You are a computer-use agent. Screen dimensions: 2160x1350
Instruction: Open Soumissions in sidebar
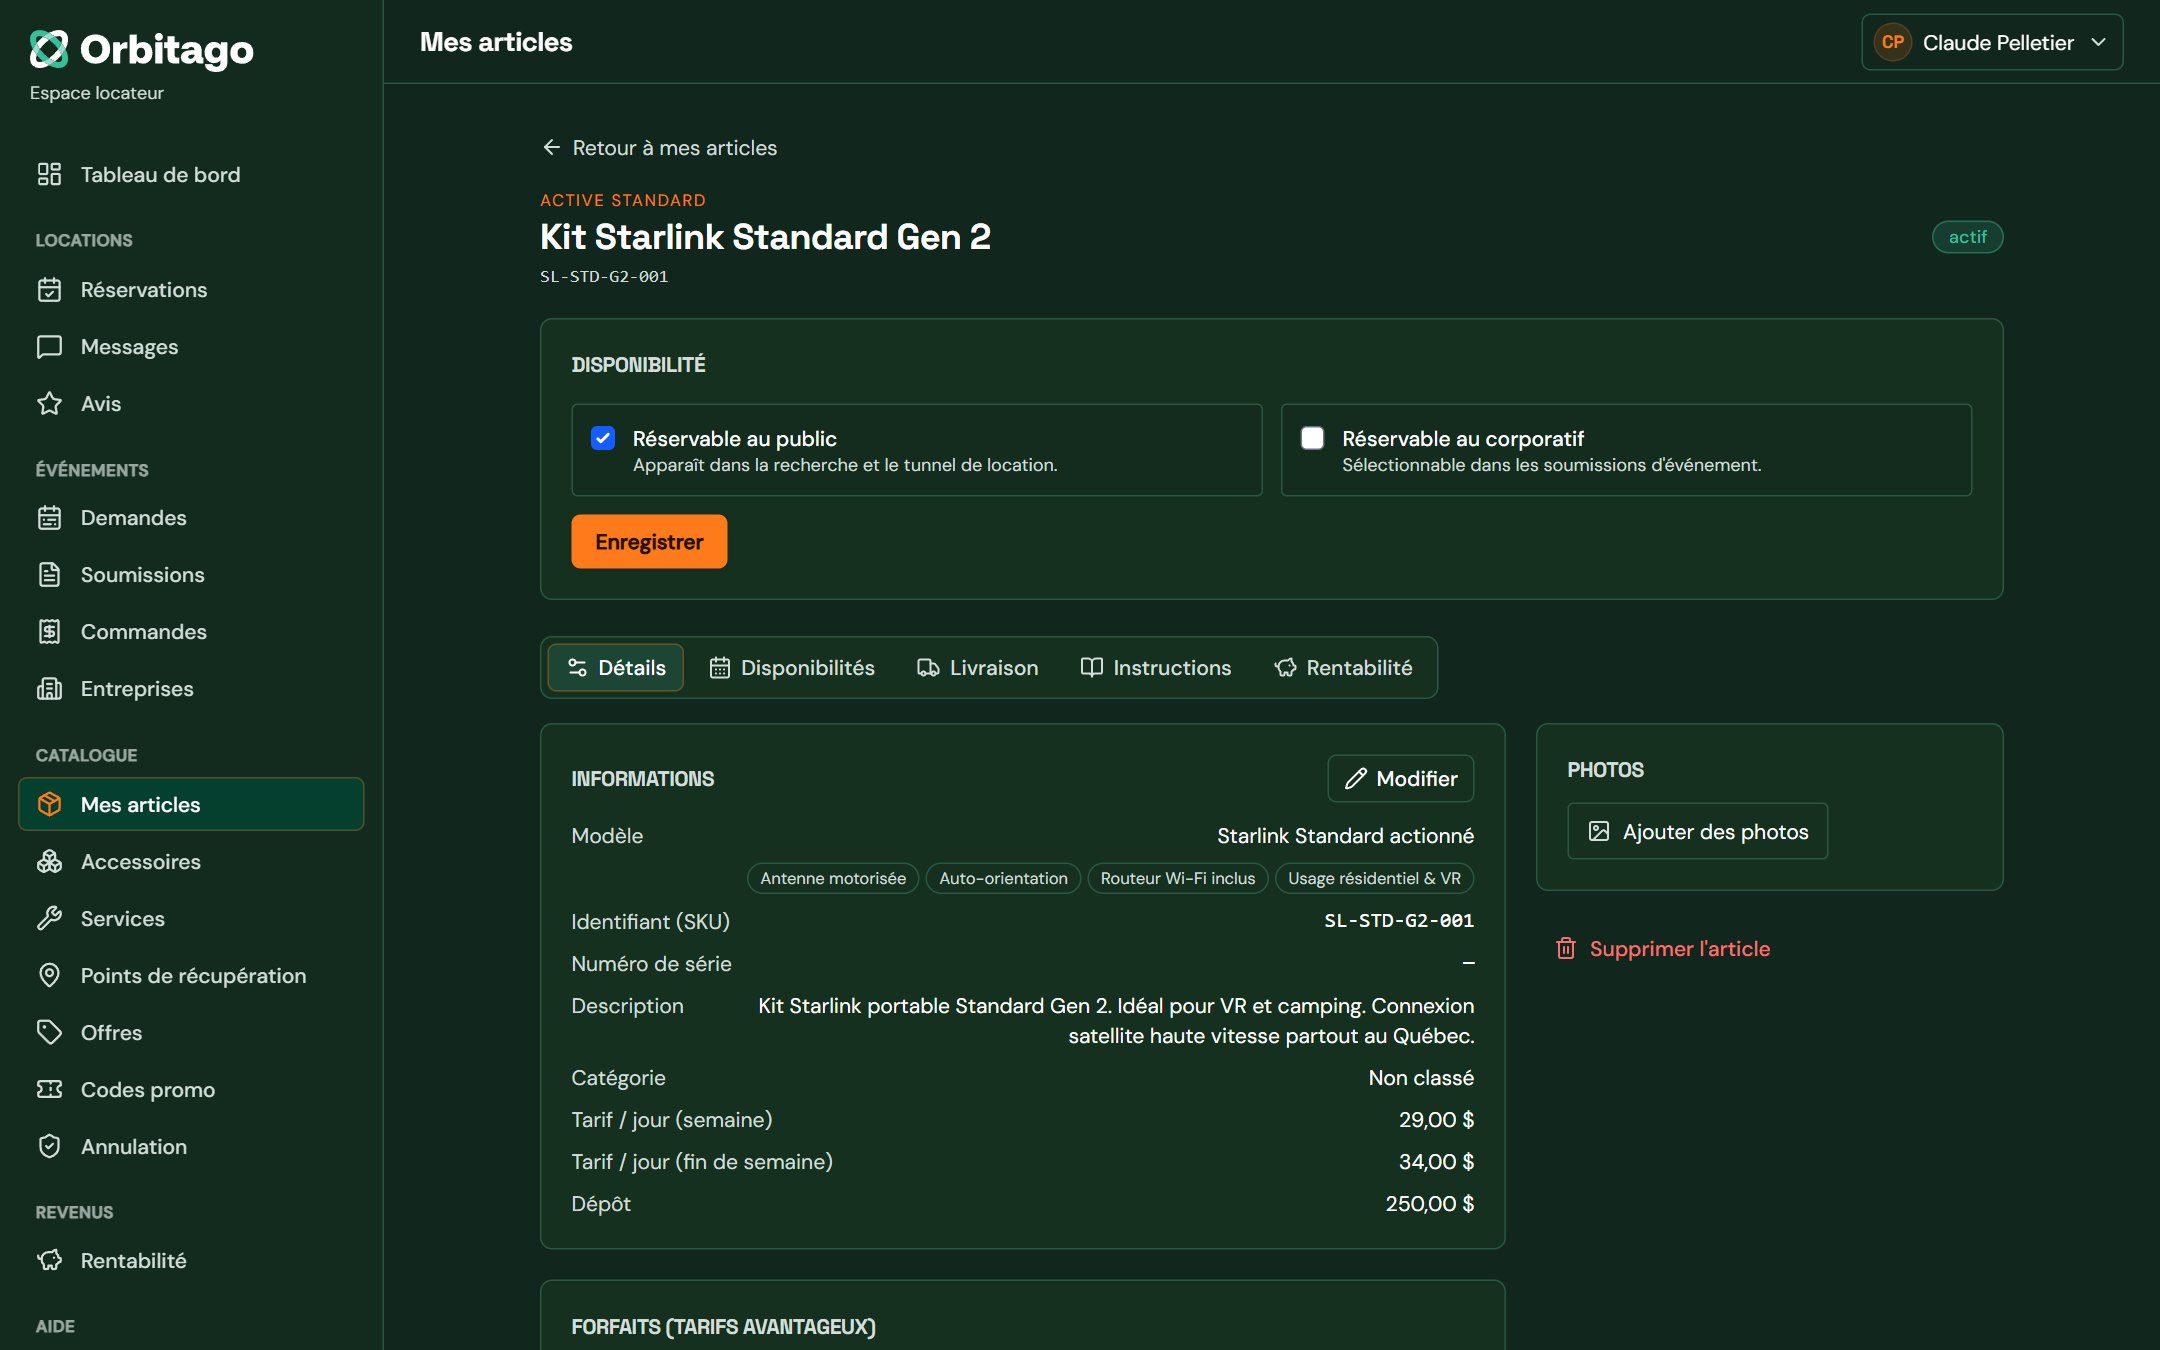point(191,575)
